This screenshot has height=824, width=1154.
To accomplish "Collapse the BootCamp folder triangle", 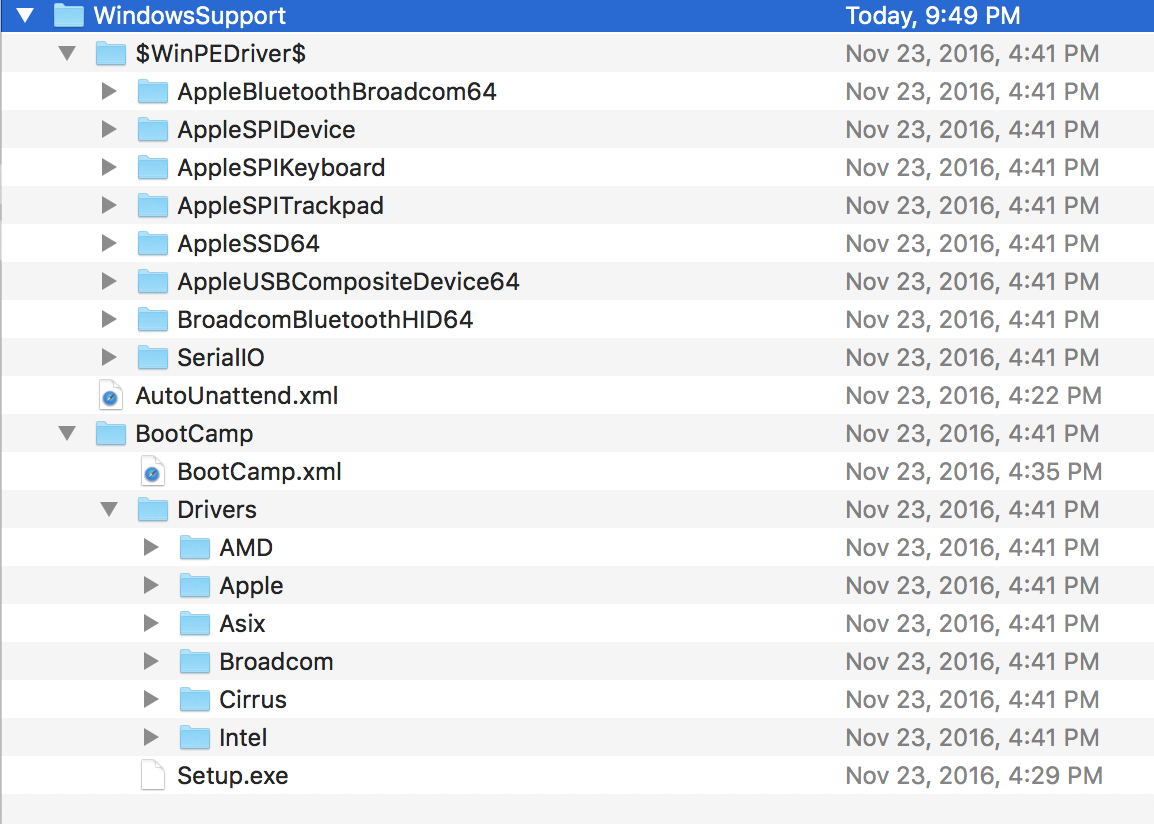I will pyautogui.click(x=67, y=433).
